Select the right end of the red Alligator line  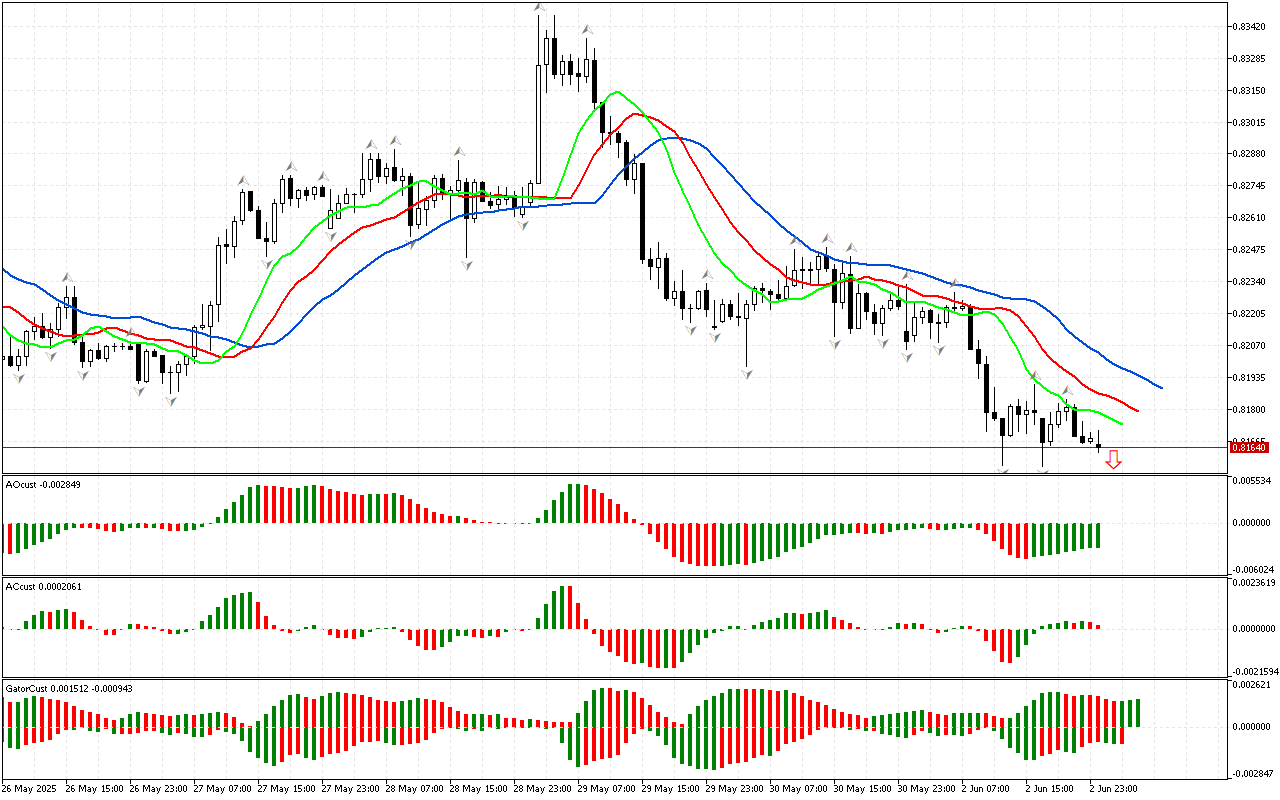(1138, 410)
